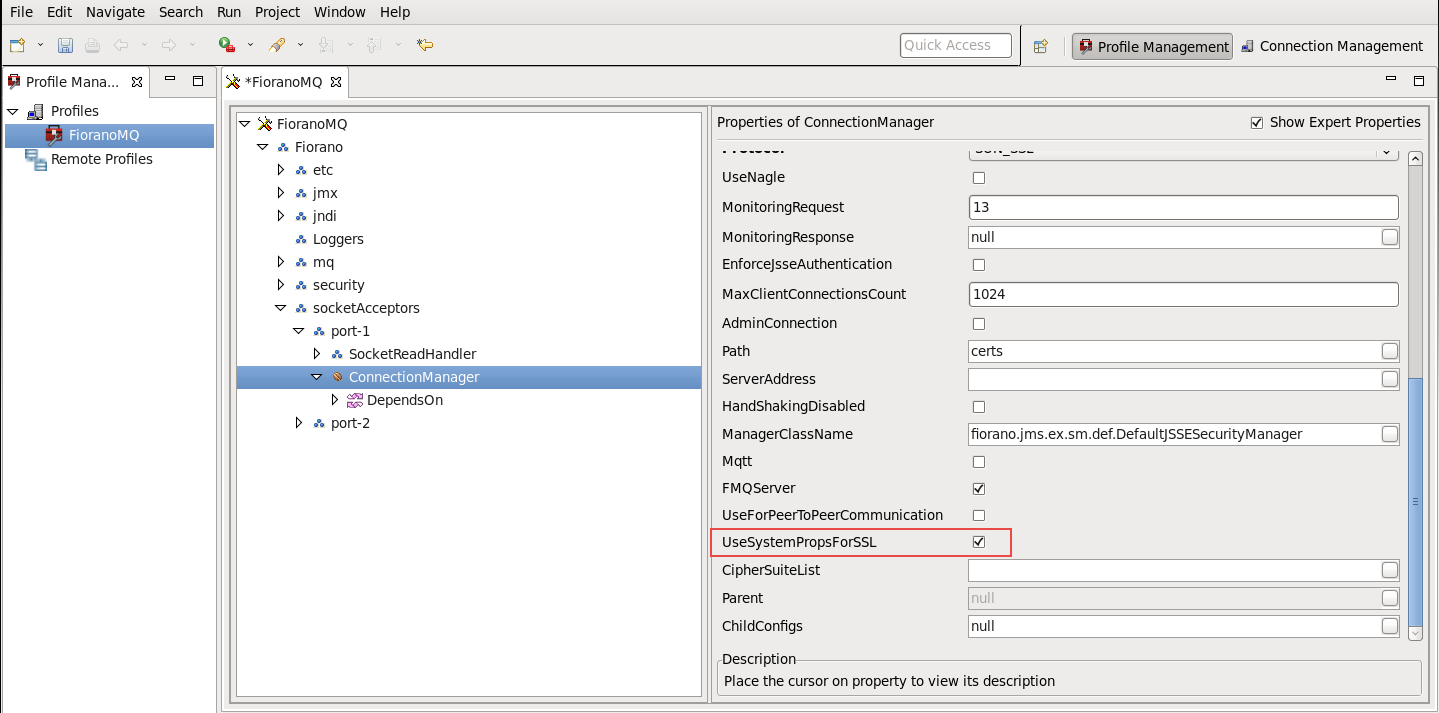Collapse the Profiles tree node
The image size is (1439, 713).
coord(13,111)
